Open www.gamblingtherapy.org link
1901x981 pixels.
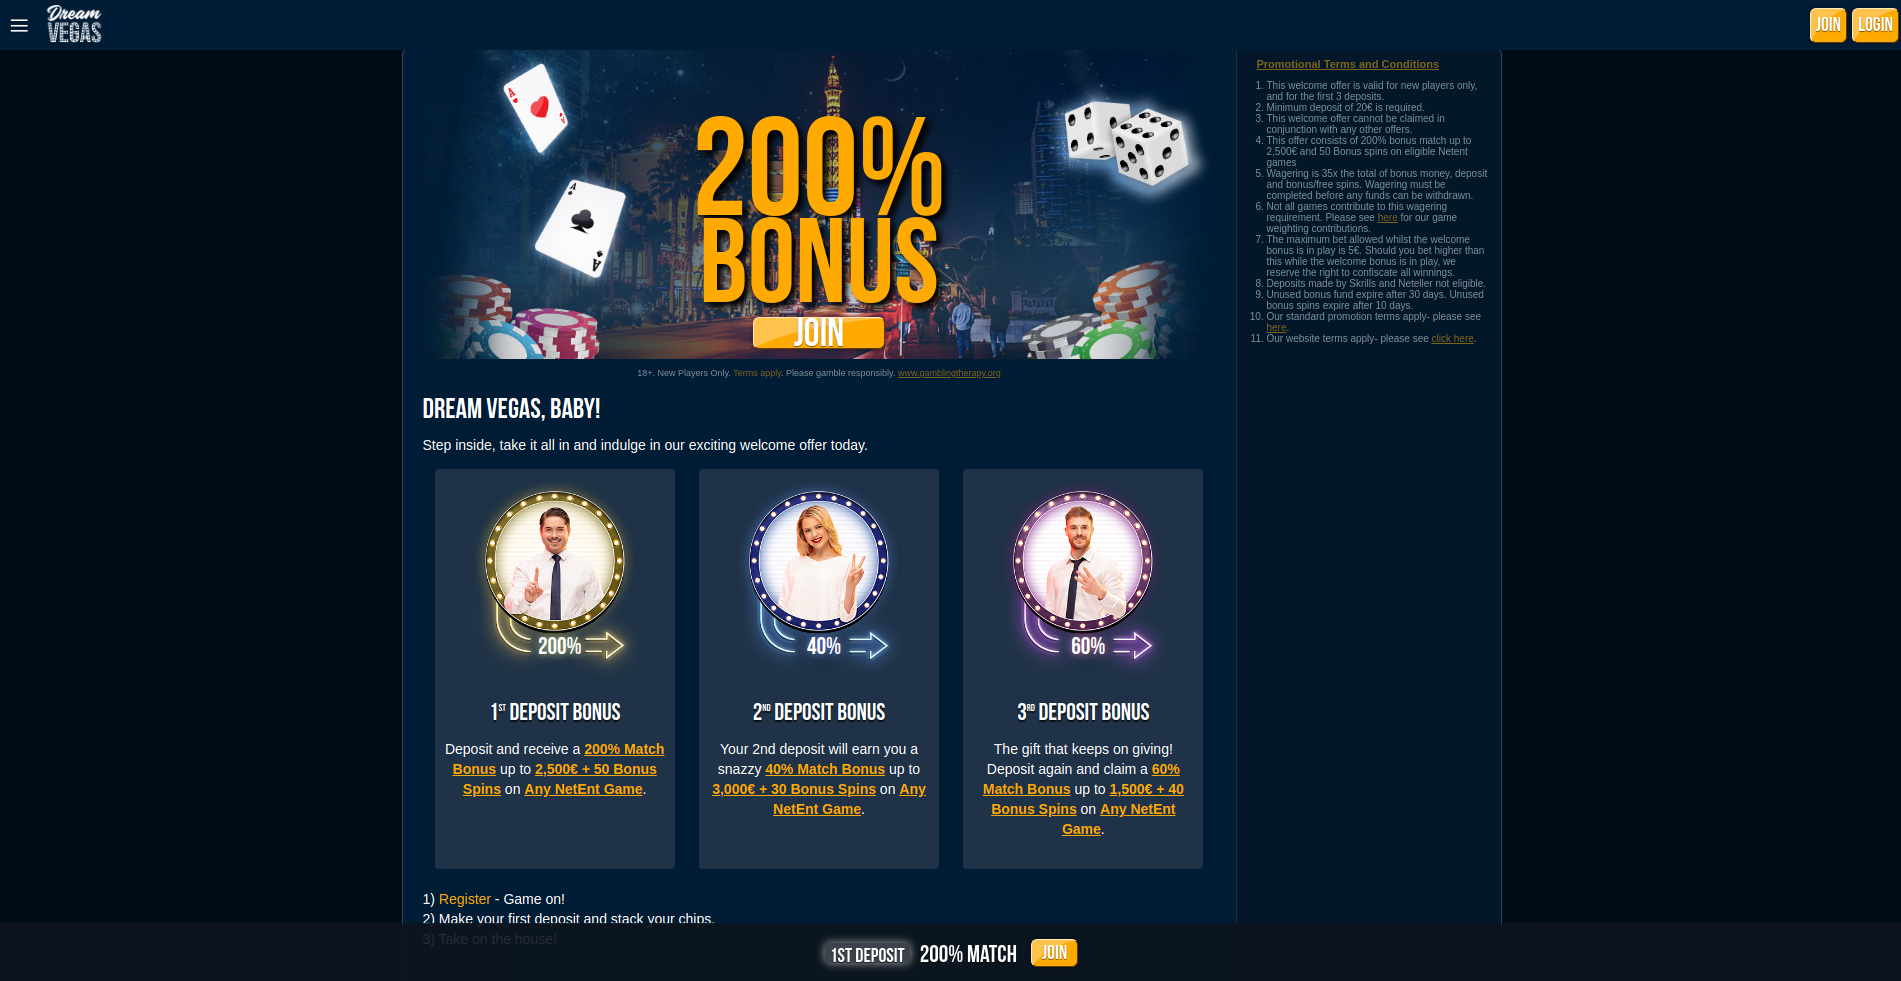[949, 373]
